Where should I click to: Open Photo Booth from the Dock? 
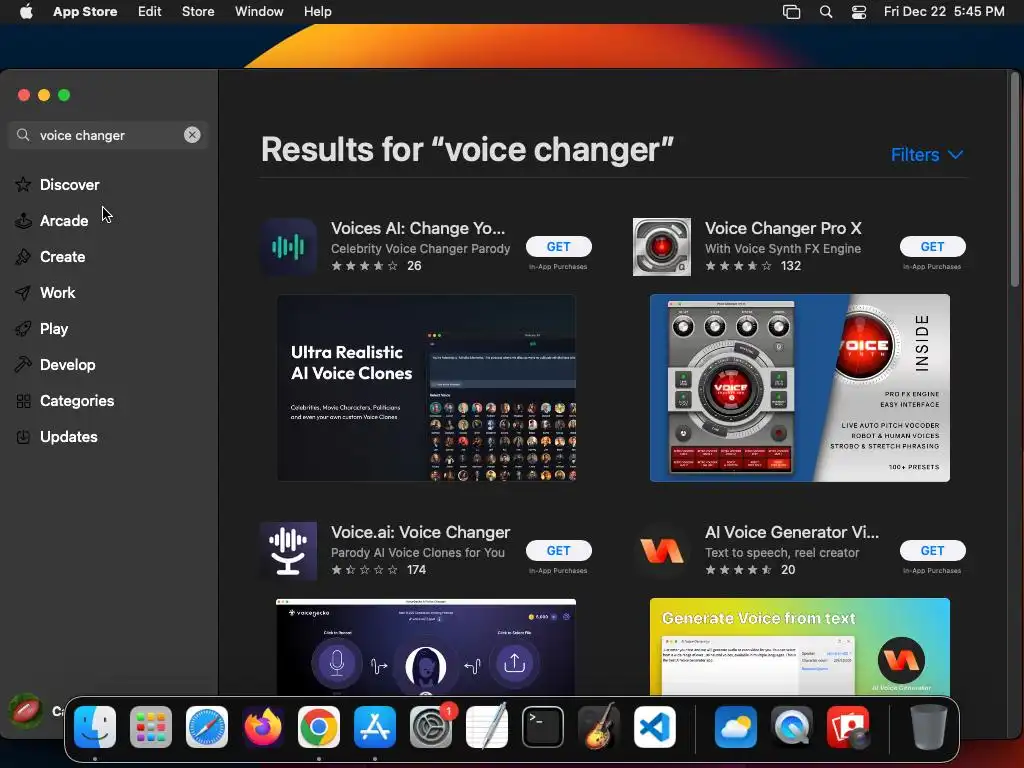848,727
